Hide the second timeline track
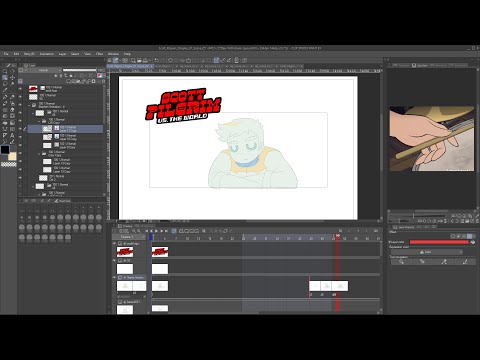 pyautogui.click(x=115, y=260)
